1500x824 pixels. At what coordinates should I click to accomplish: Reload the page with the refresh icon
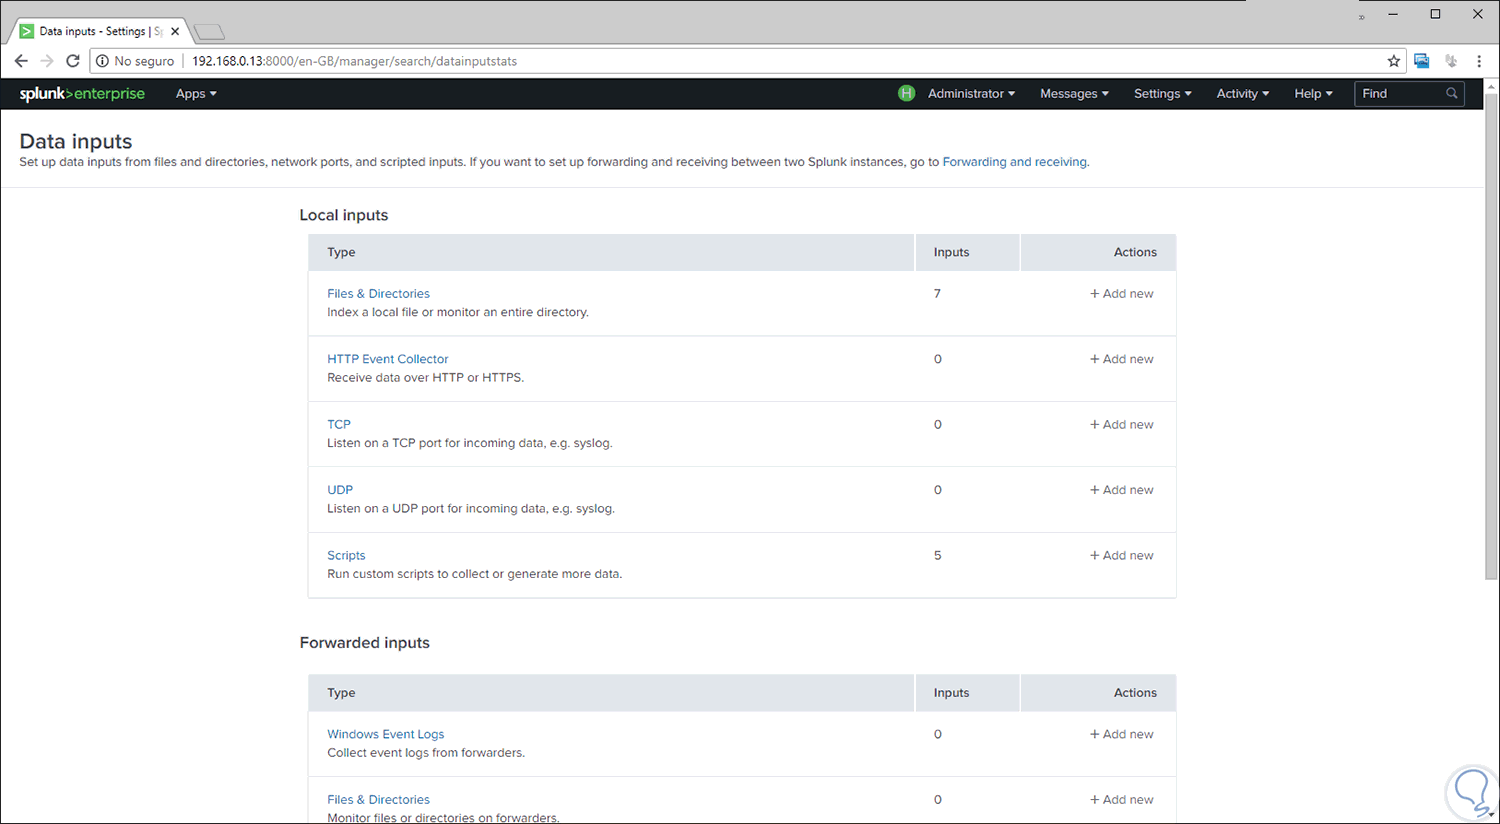[x=72, y=60]
